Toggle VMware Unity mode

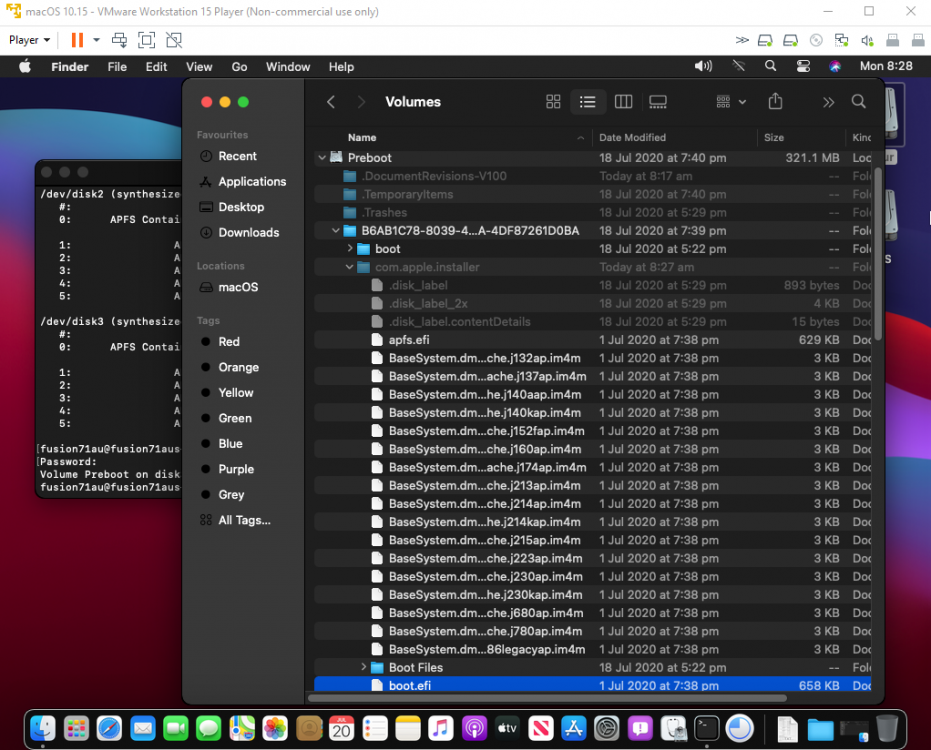[174, 40]
